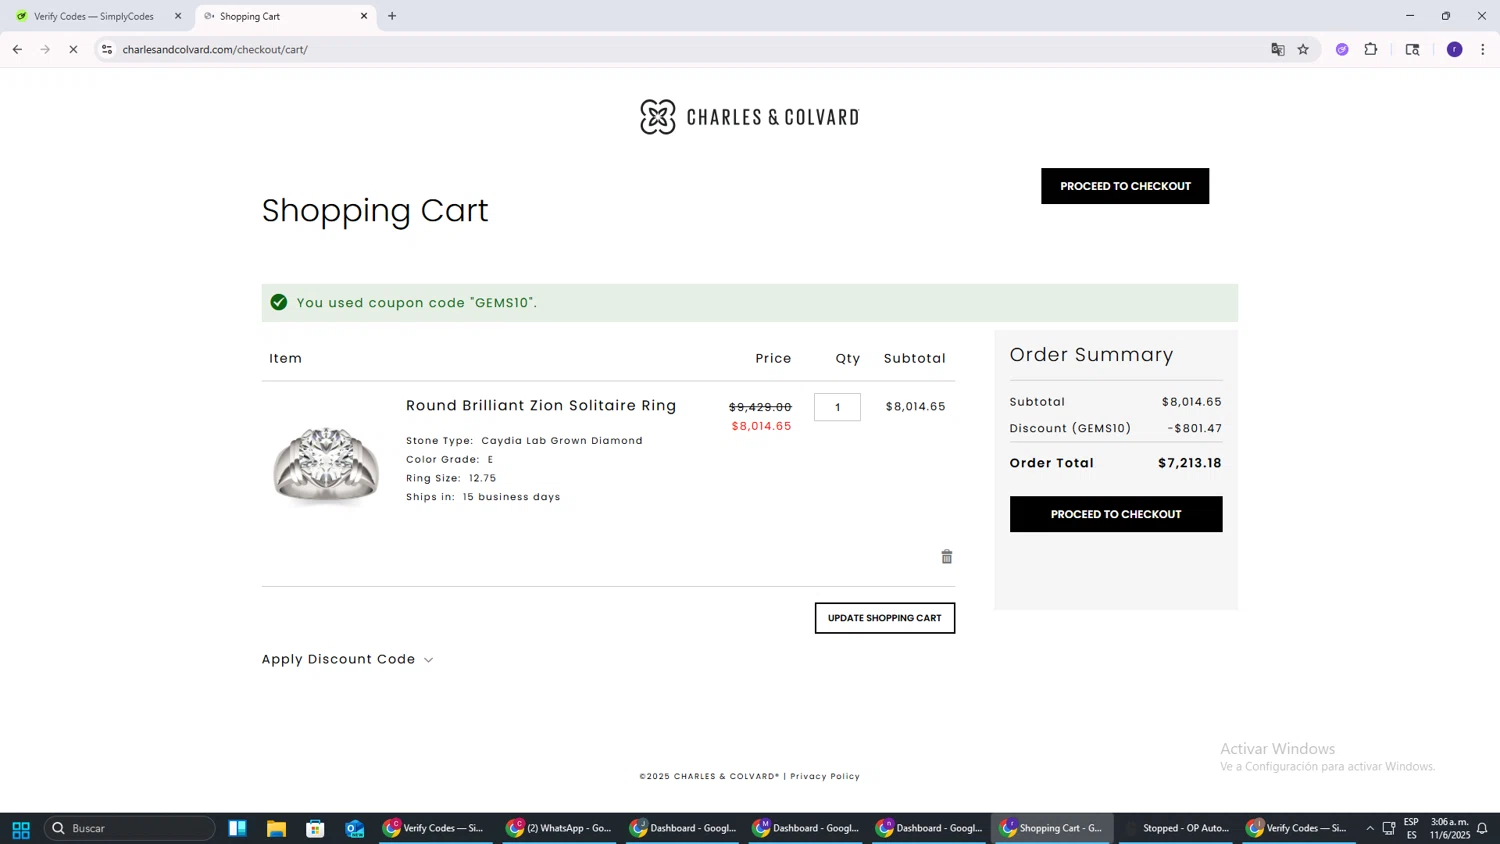1500x844 pixels.
Task: Open Privacy Policy link in footer
Action: (x=825, y=776)
